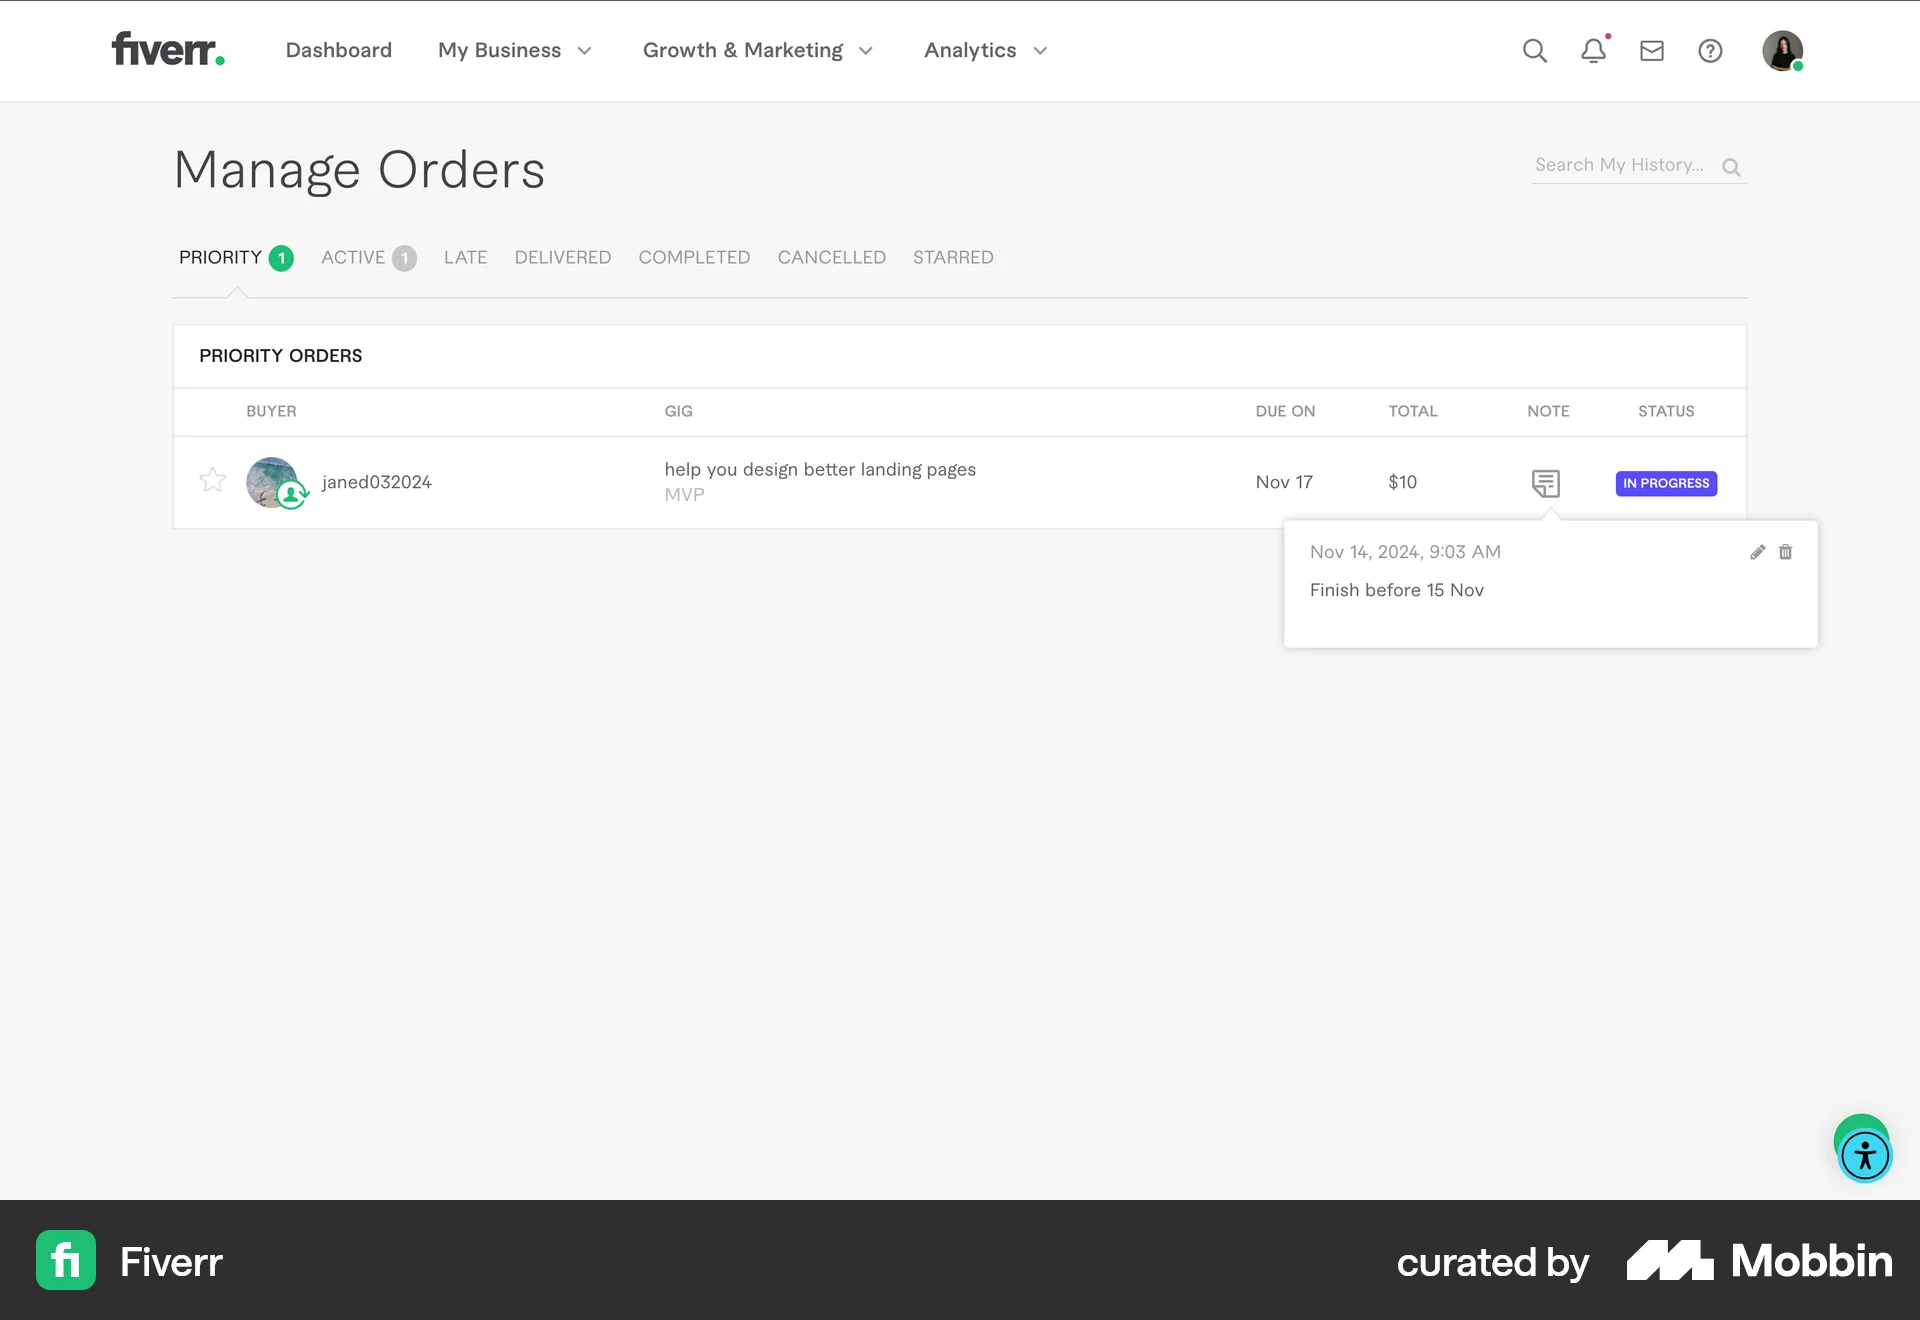Open the help question mark icon

tap(1710, 51)
